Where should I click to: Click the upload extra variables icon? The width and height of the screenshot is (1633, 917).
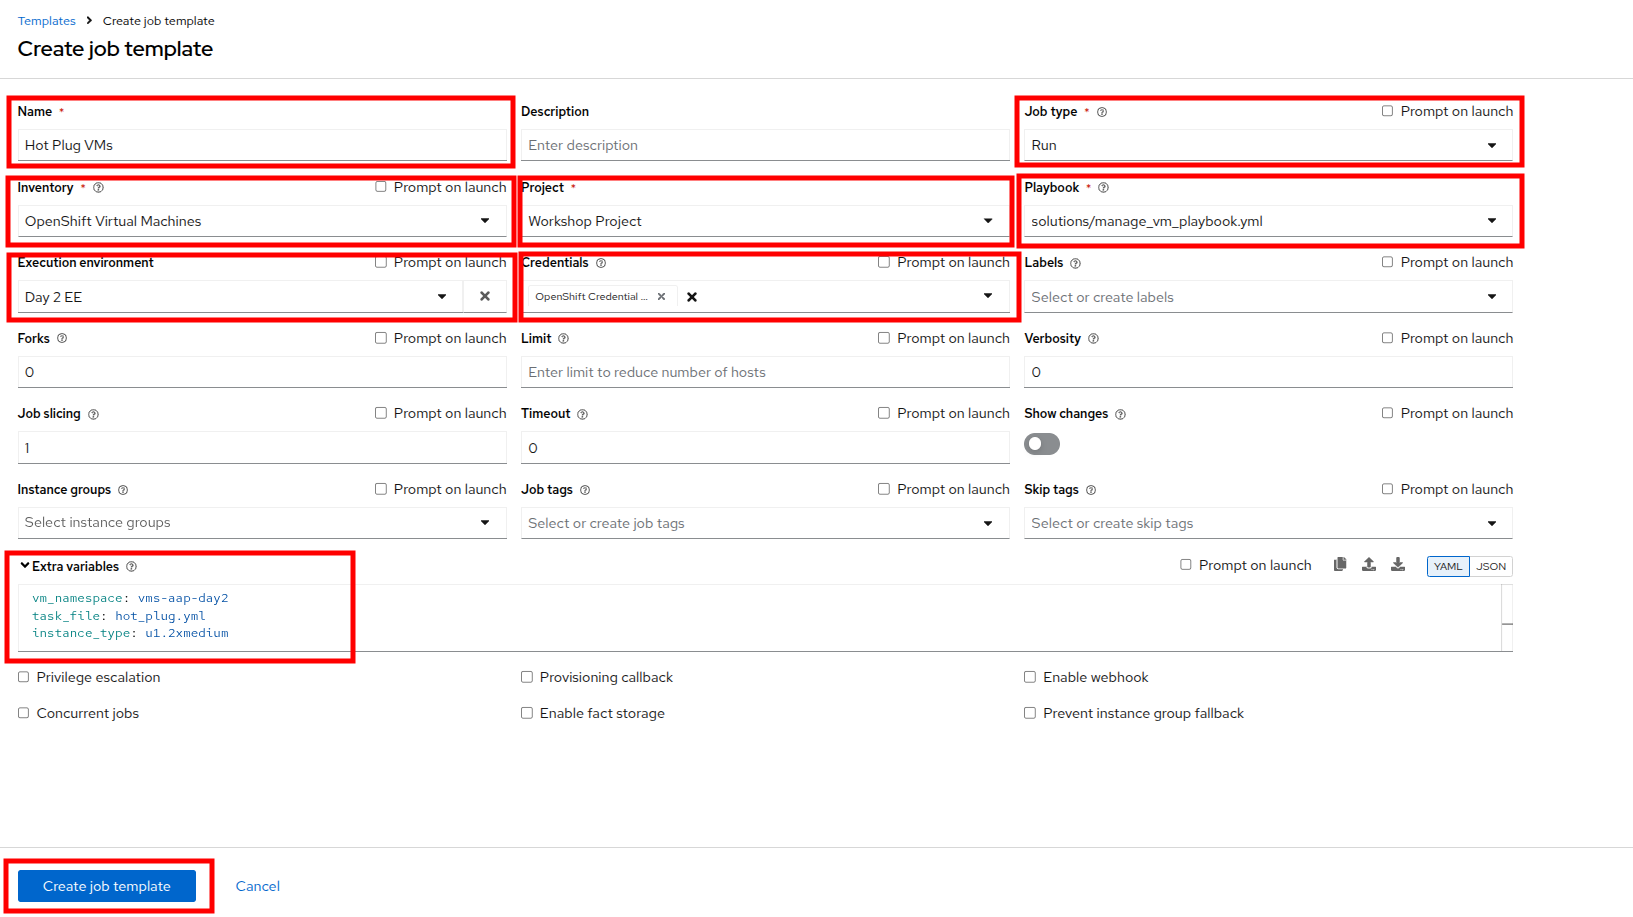[x=1369, y=565]
